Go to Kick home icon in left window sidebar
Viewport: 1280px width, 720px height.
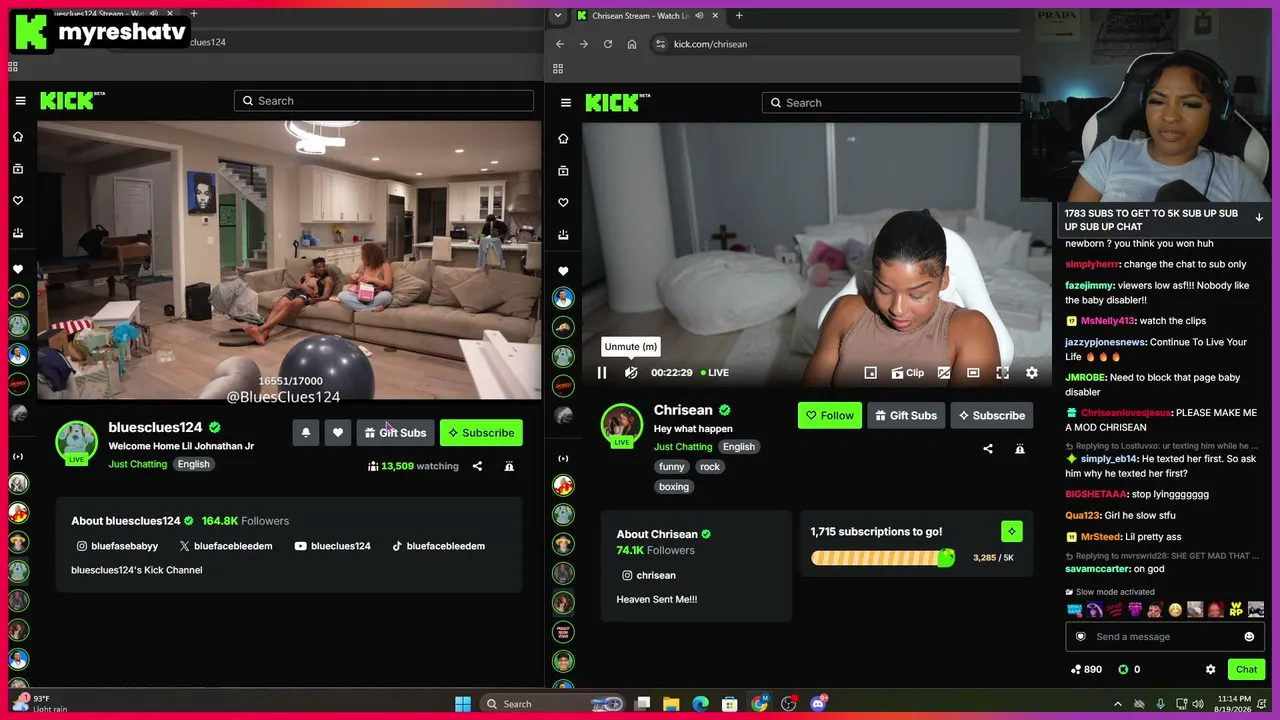pyautogui.click(x=18, y=137)
